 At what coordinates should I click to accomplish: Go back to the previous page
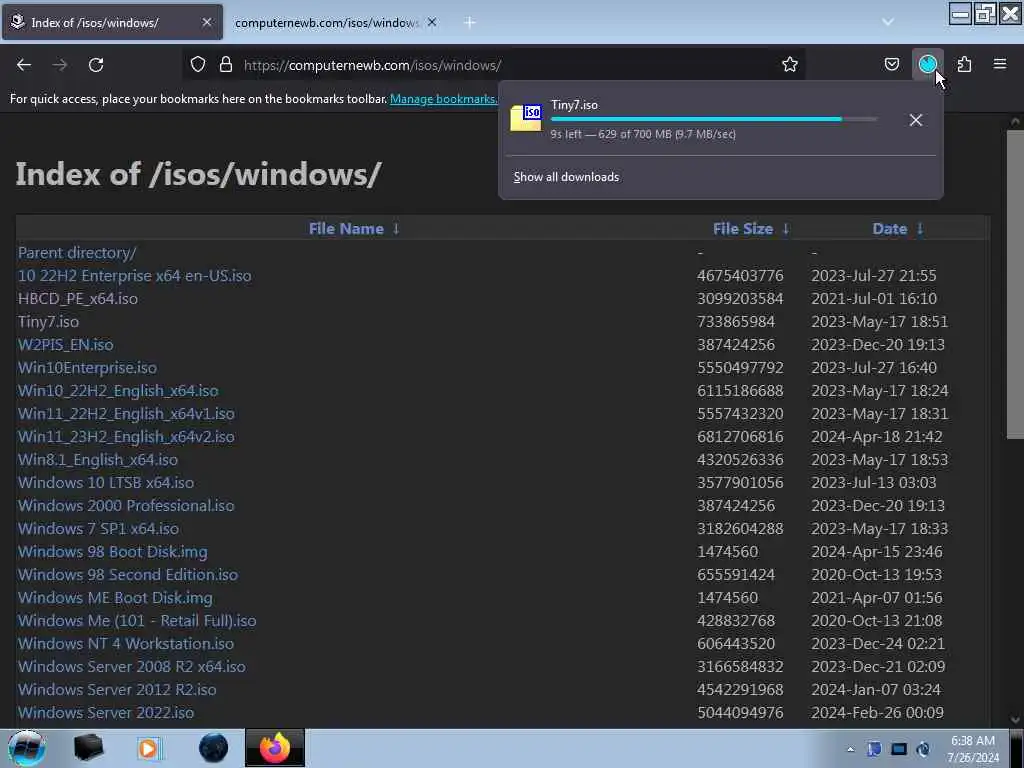tap(24, 65)
